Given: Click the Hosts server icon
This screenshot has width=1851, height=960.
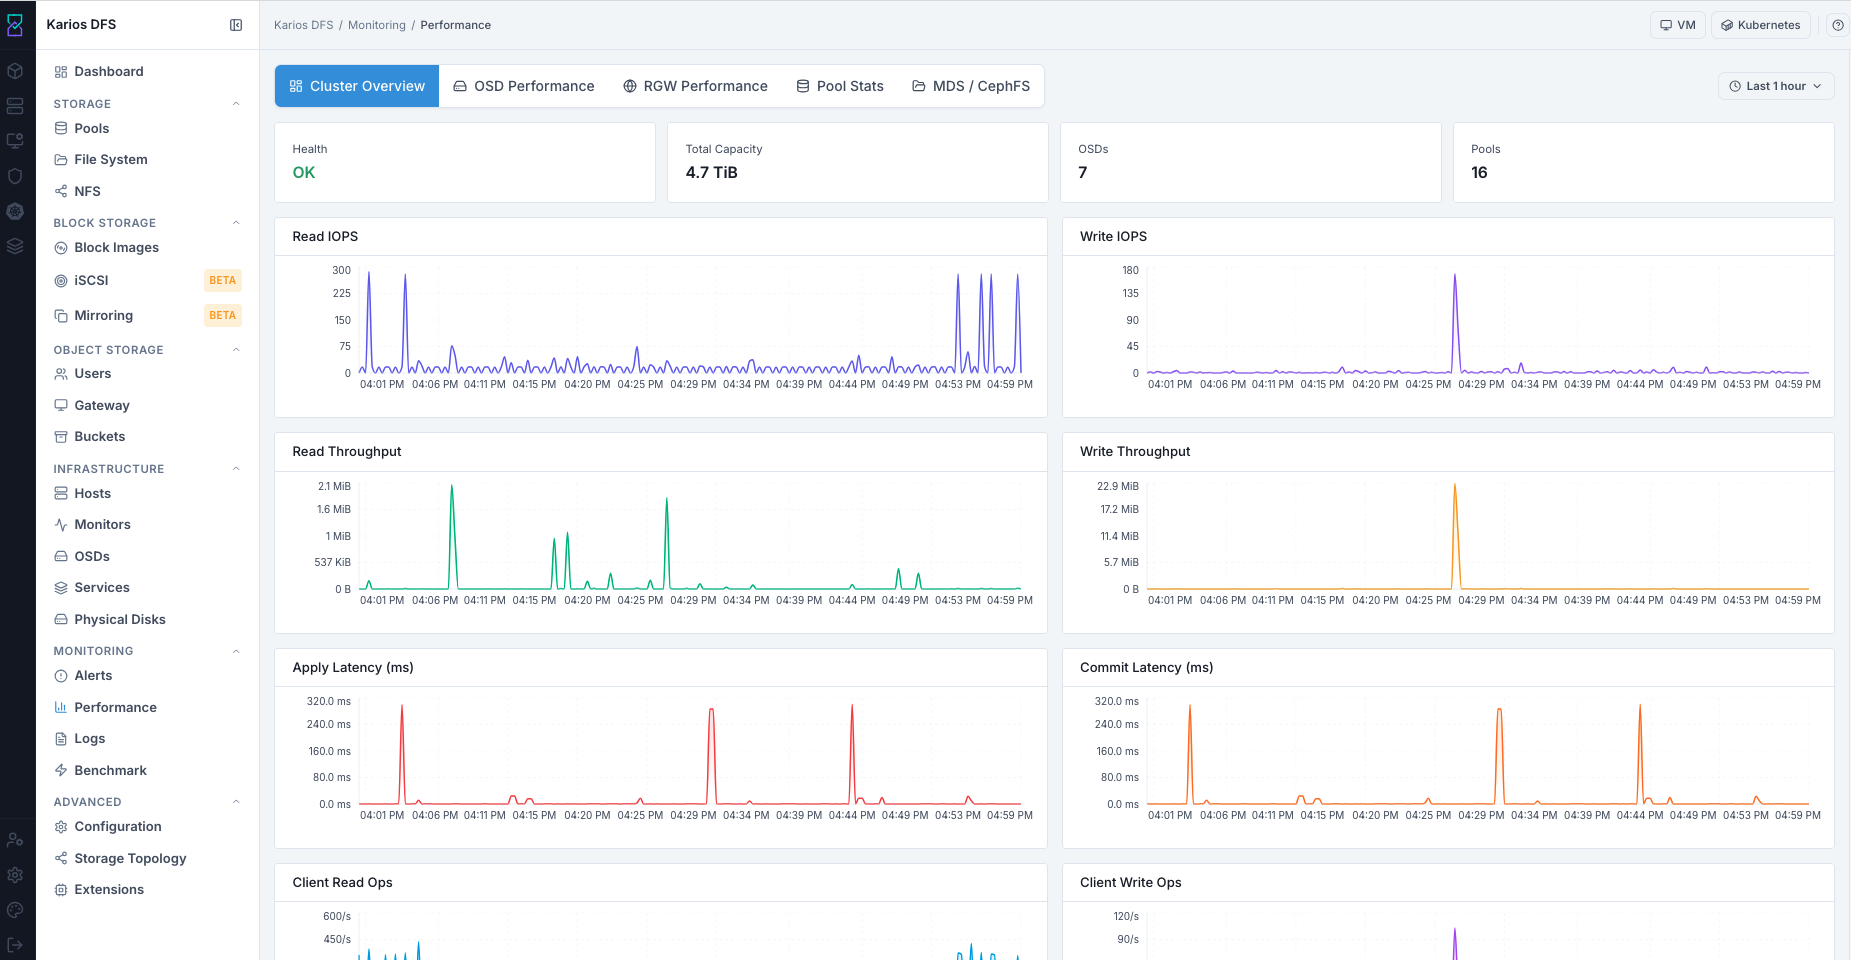Looking at the screenshot, I should [61, 494].
